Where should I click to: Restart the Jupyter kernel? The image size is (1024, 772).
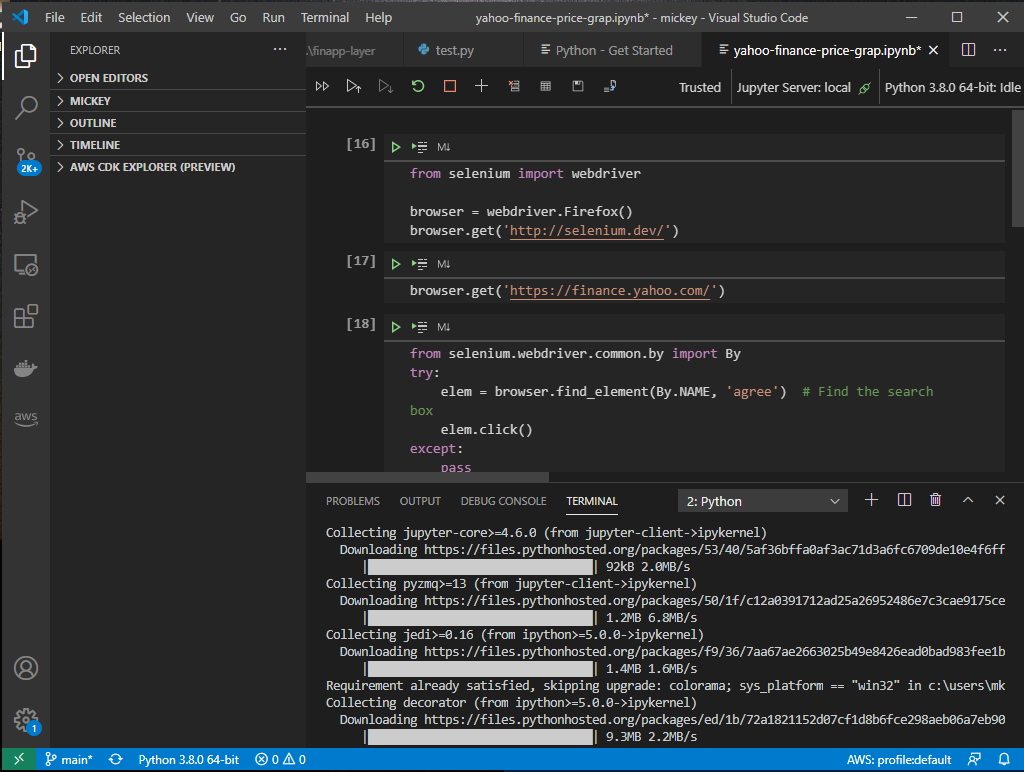(x=417, y=87)
